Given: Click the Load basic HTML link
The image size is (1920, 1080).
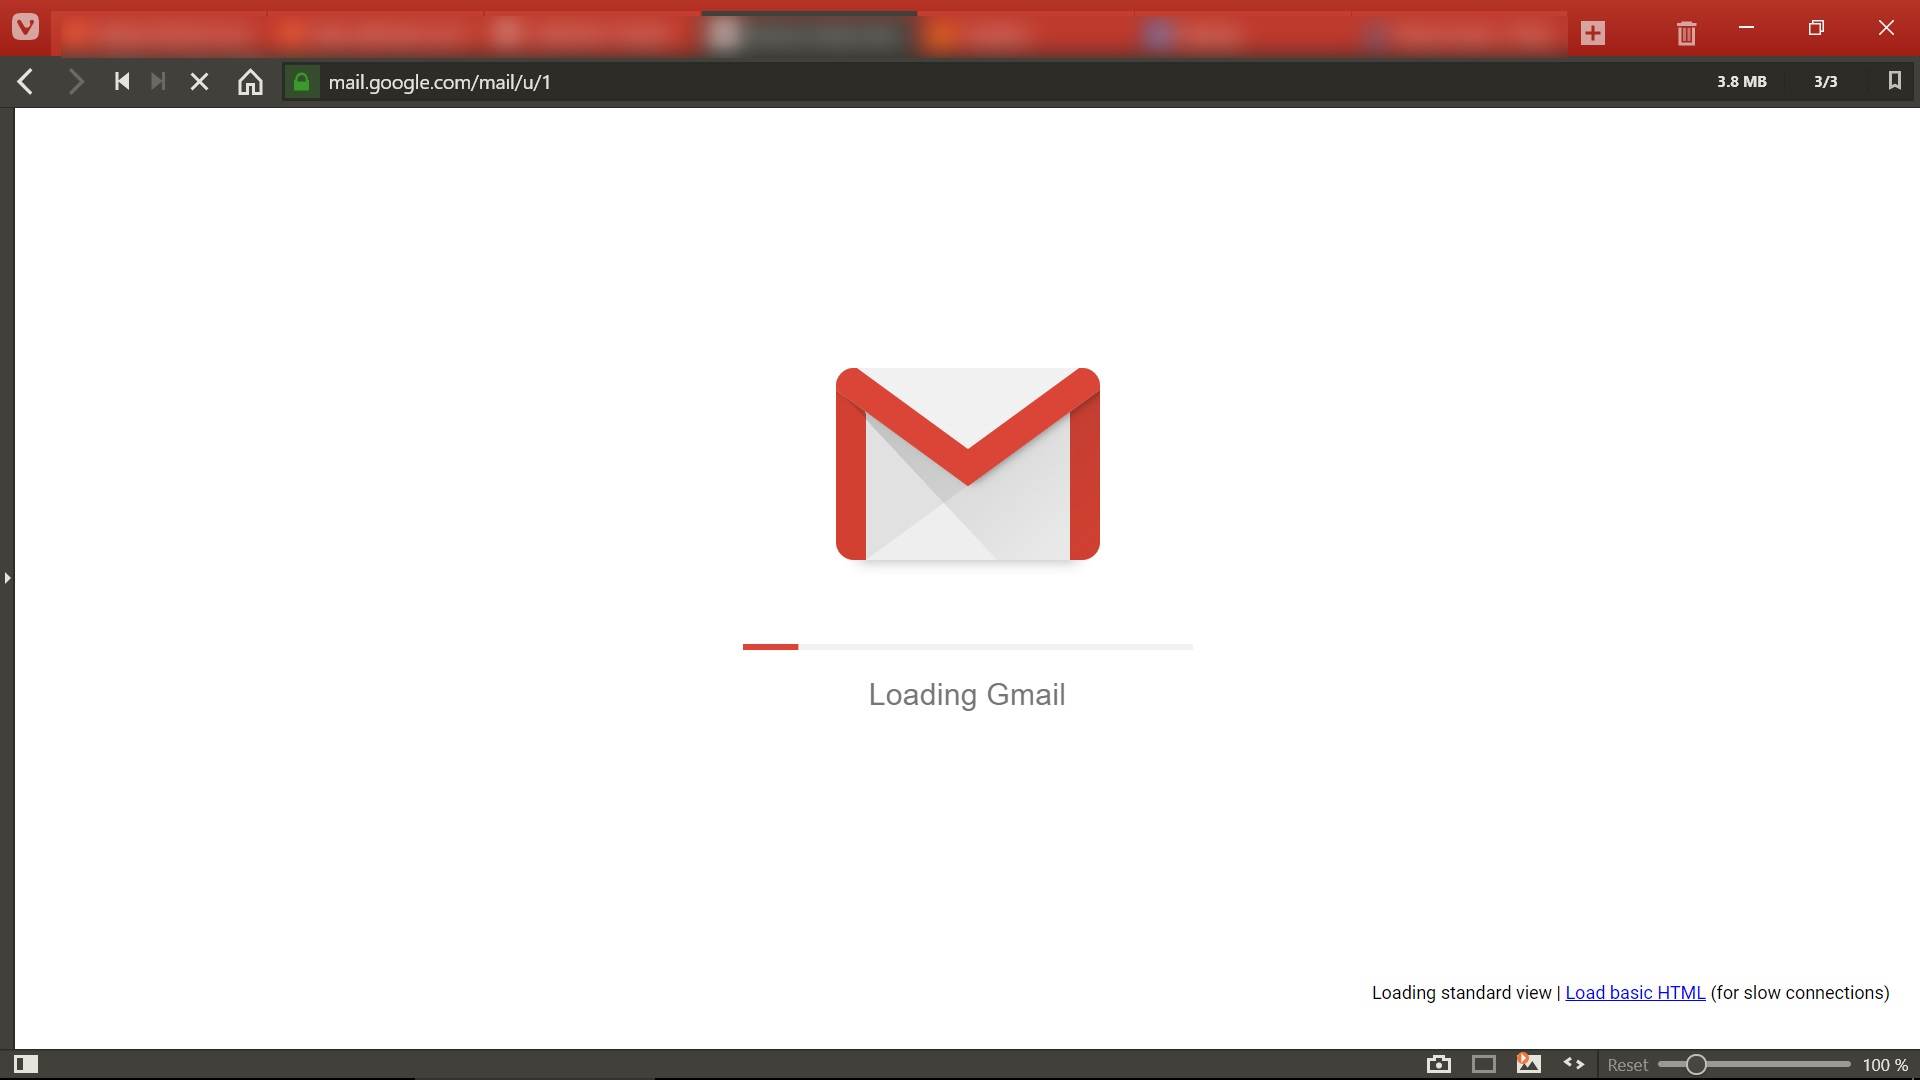Looking at the screenshot, I should [x=1635, y=993].
